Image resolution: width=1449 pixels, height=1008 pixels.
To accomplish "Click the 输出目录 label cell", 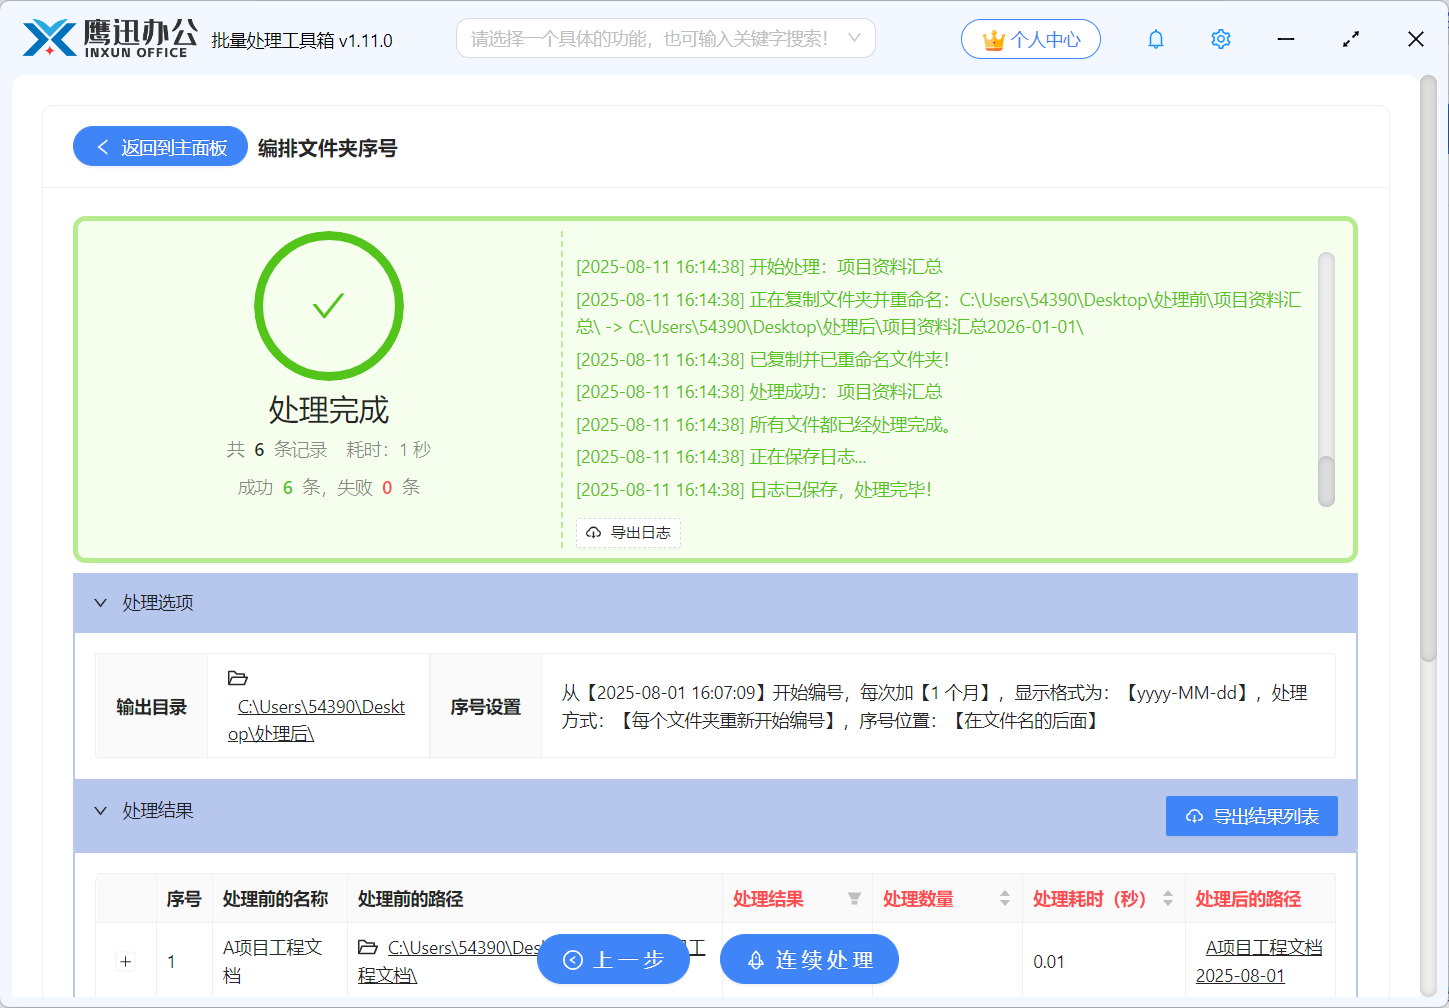I will click(x=152, y=707).
